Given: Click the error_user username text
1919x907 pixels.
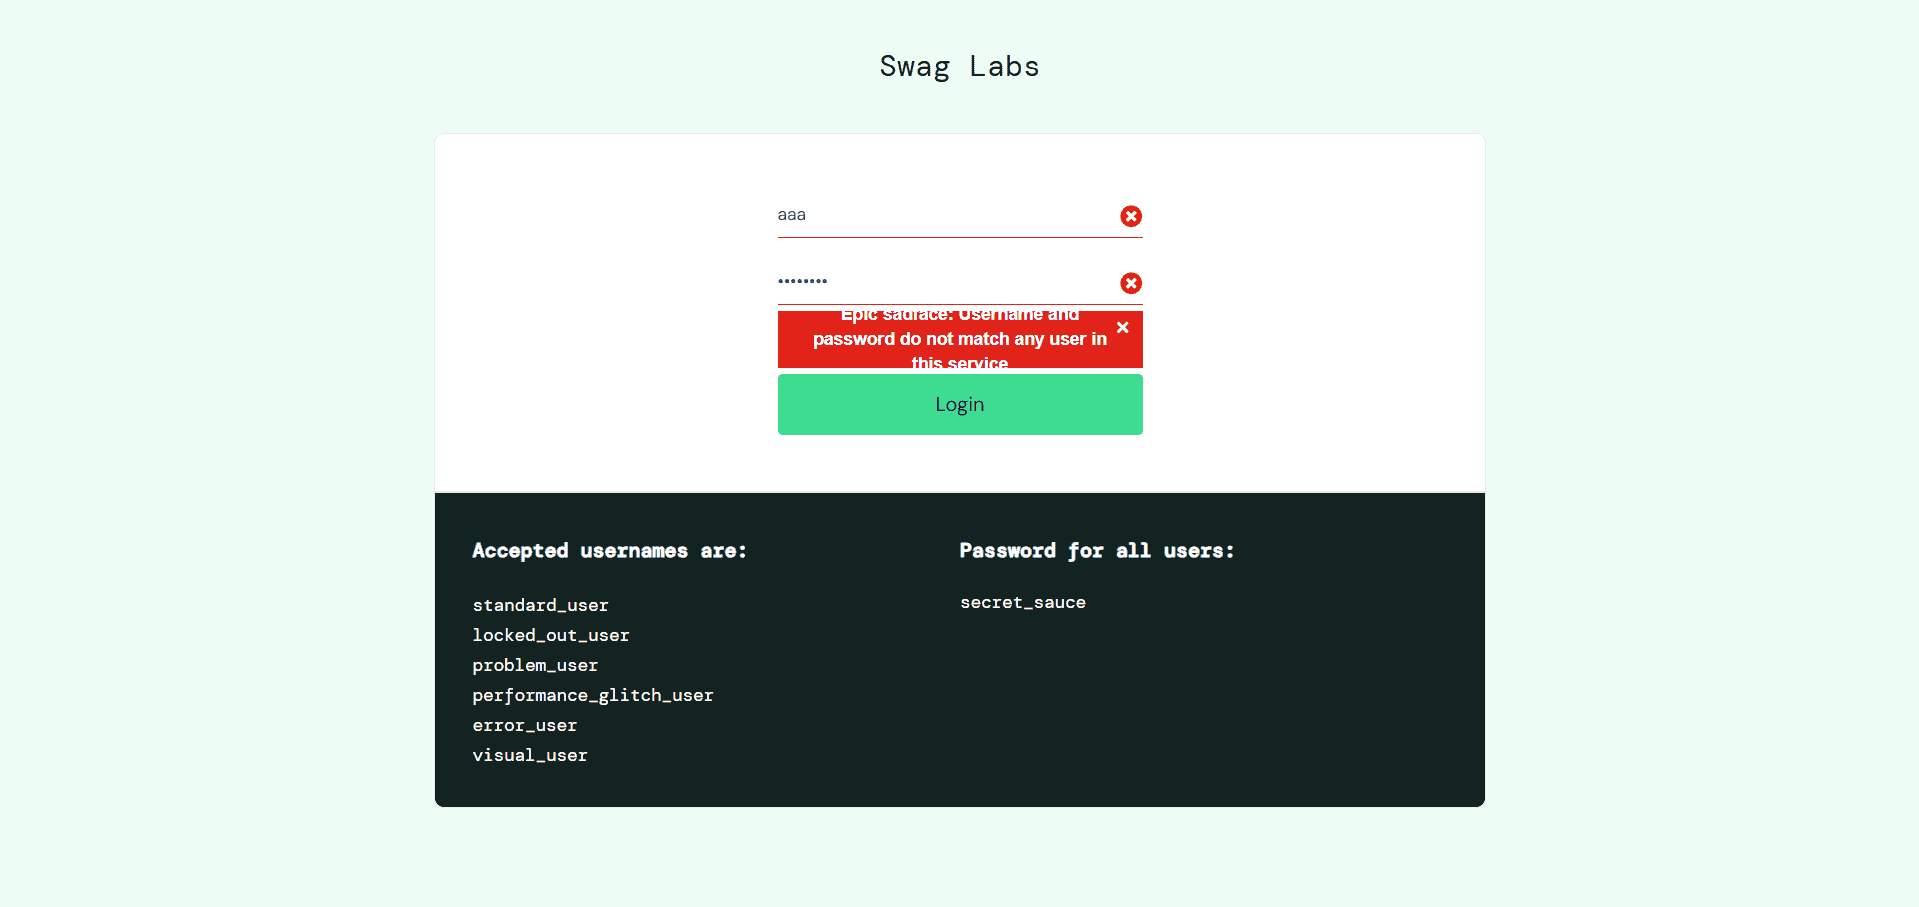Looking at the screenshot, I should [x=525, y=725].
